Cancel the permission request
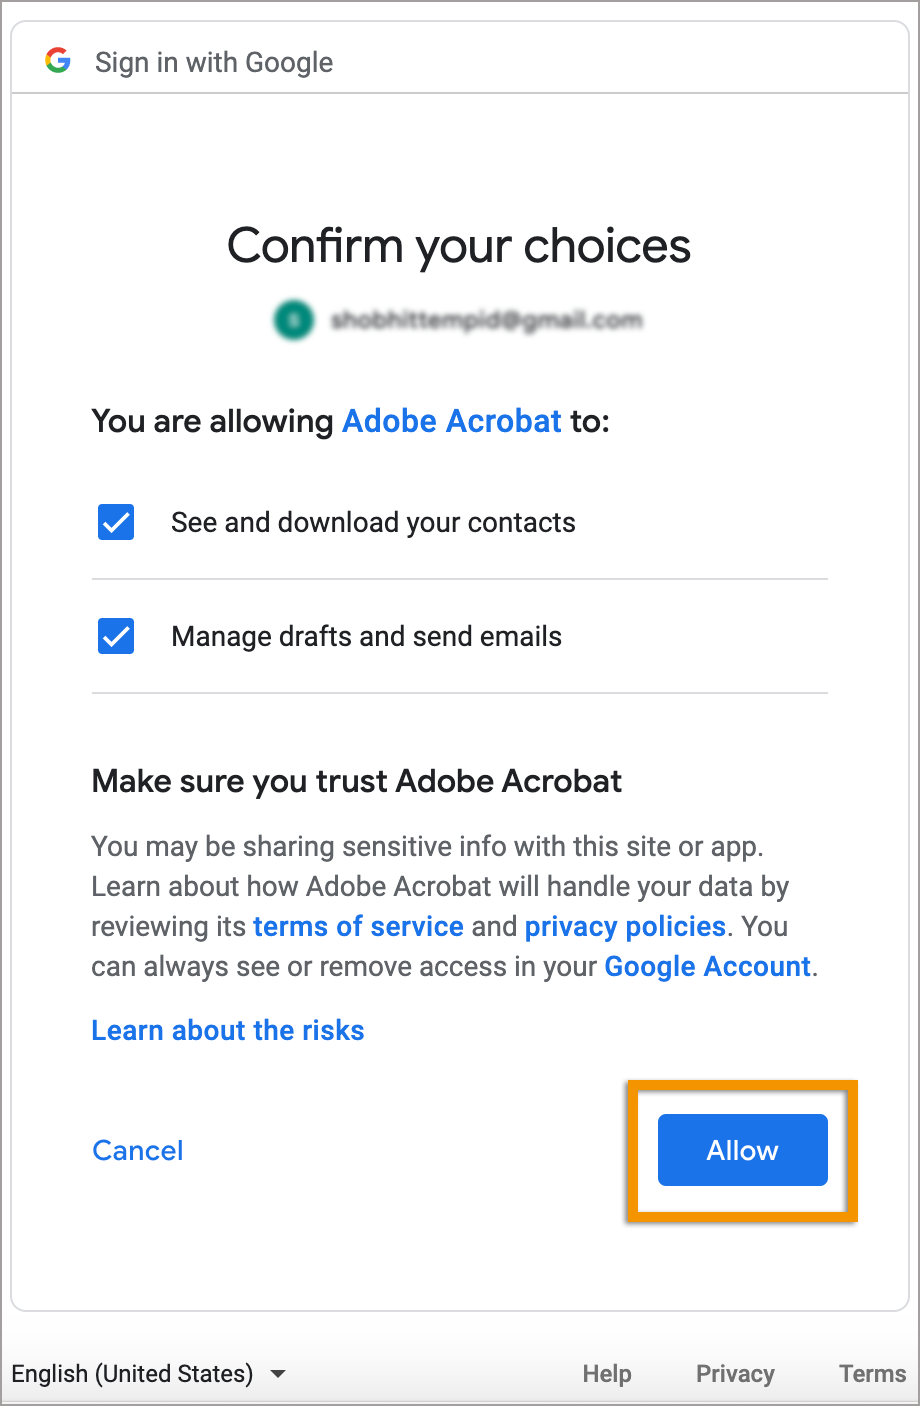920x1406 pixels. [138, 1150]
